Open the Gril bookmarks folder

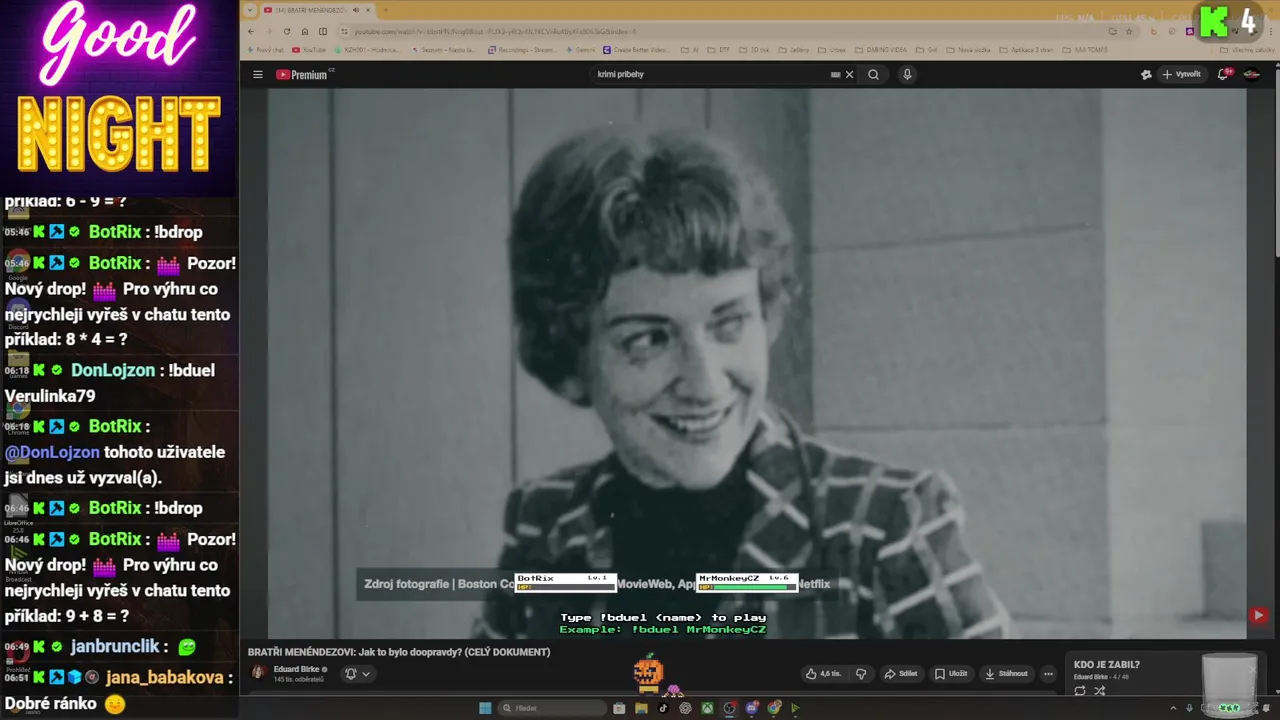(927, 49)
